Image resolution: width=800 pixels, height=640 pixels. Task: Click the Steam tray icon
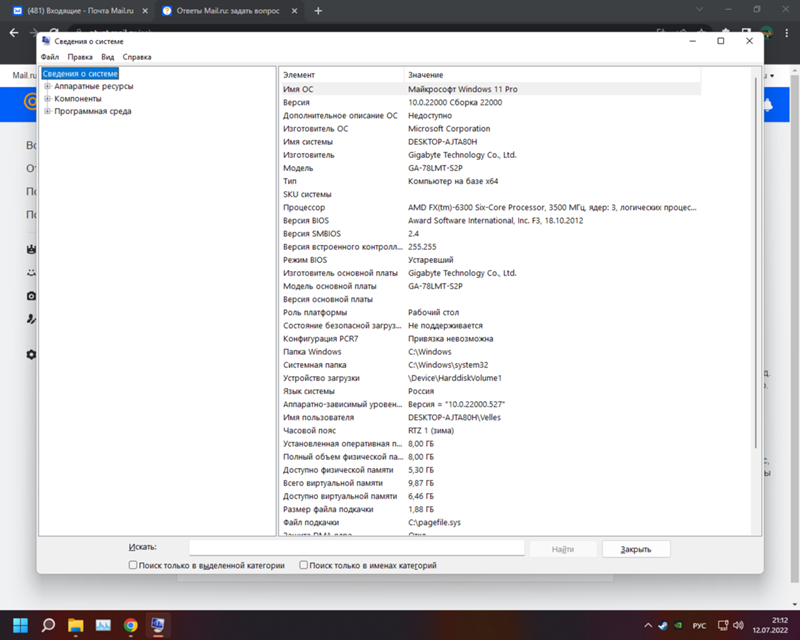(663, 625)
